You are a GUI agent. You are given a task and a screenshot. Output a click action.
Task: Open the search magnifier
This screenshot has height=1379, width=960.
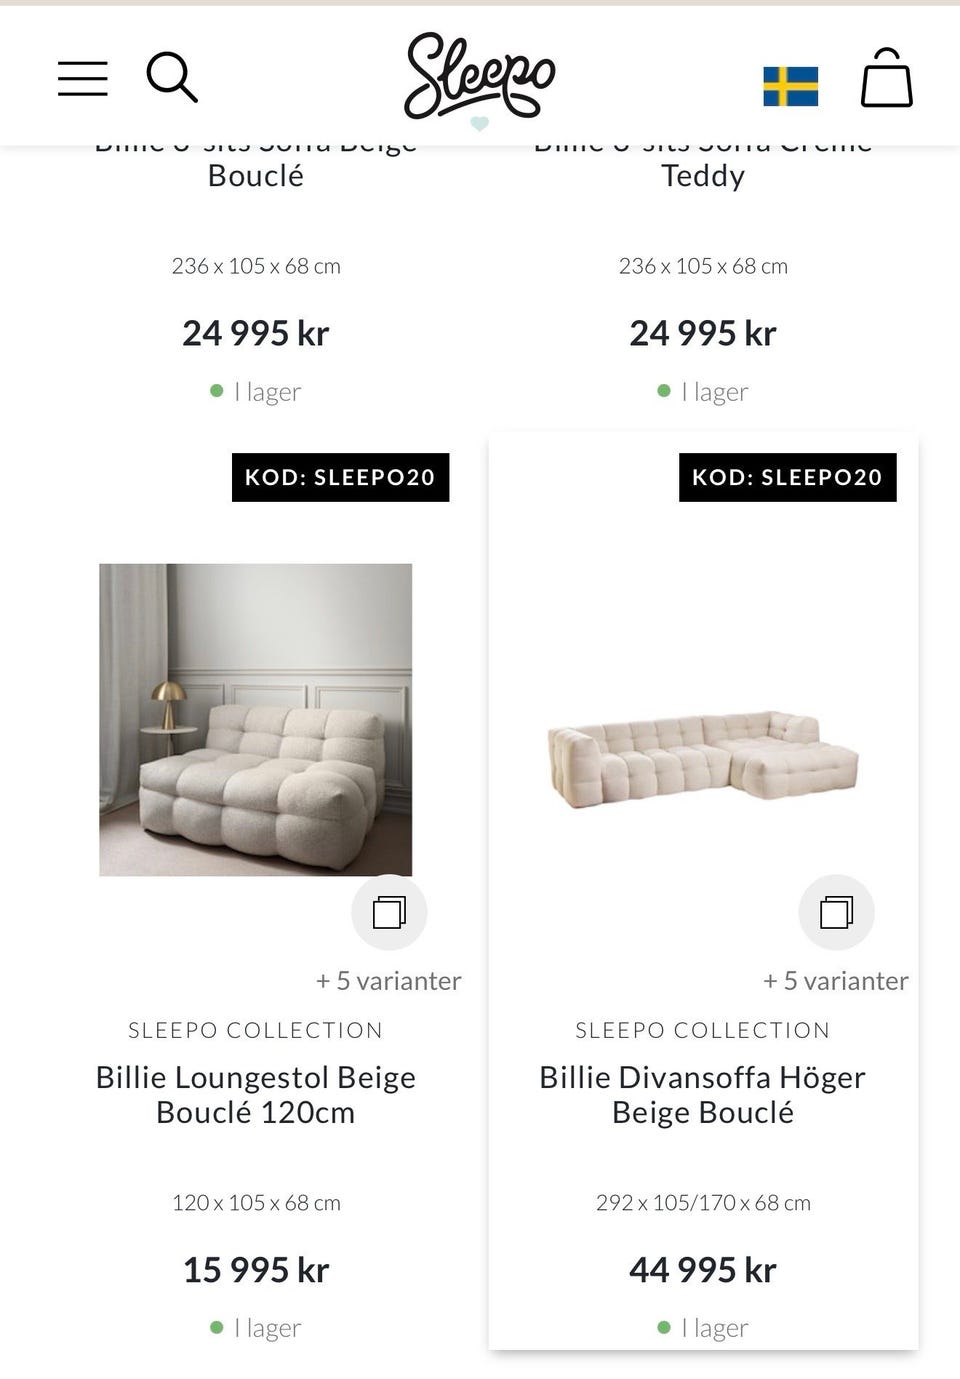(x=172, y=77)
